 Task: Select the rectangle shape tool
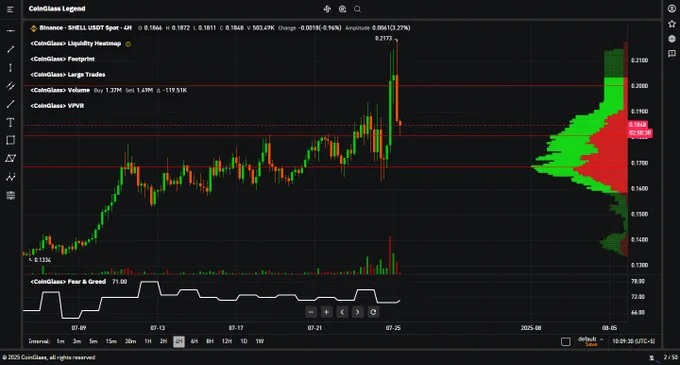coord(10,140)
